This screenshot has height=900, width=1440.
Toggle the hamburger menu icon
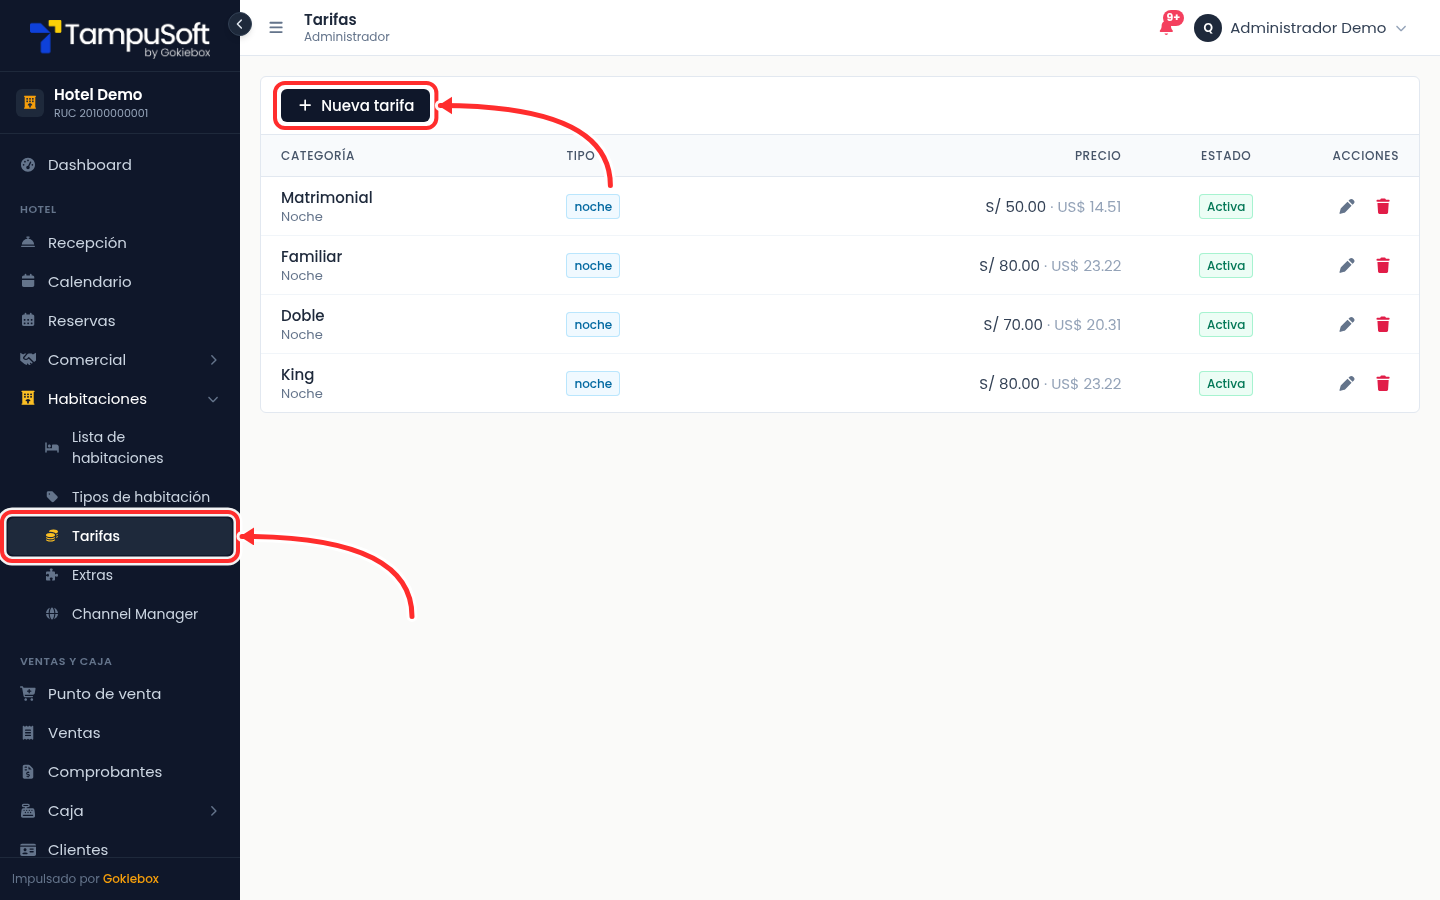pos(276,28)
